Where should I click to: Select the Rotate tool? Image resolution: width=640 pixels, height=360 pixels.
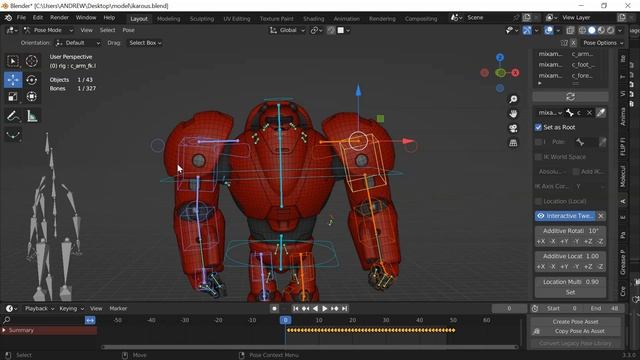[31, 80]
